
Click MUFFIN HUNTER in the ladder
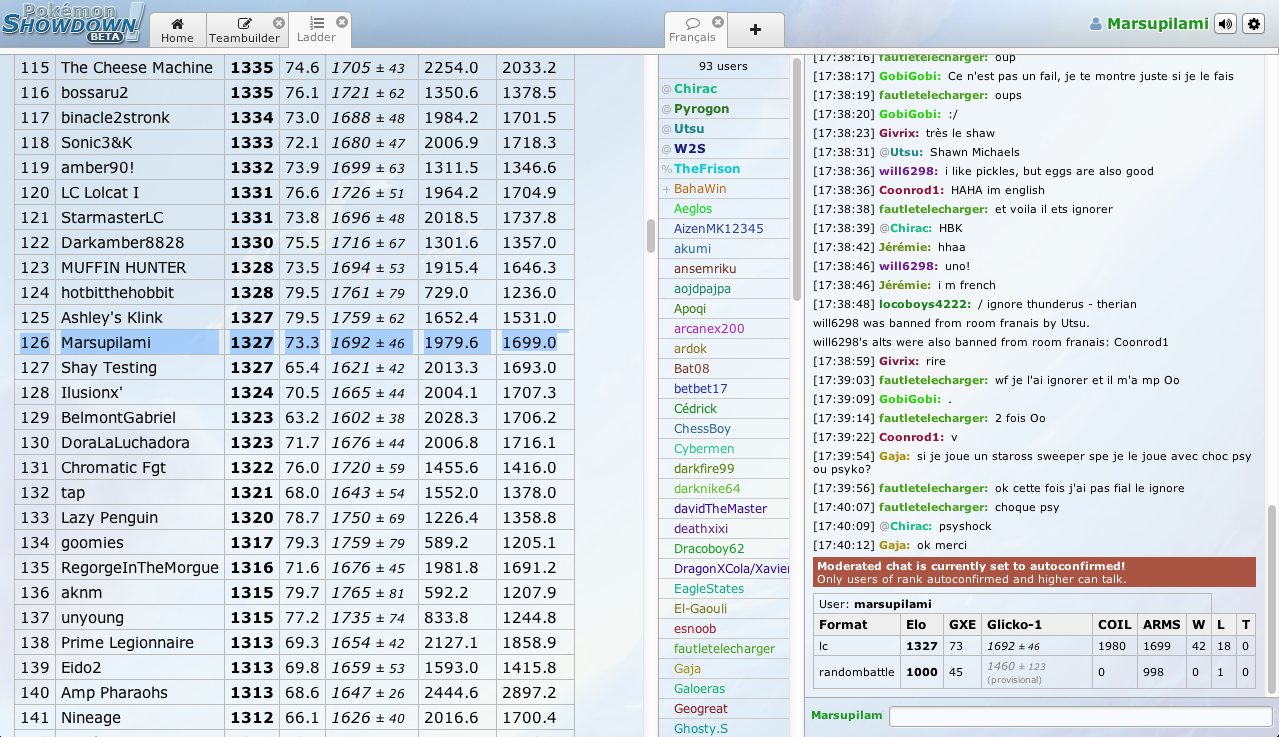[124, 268]
